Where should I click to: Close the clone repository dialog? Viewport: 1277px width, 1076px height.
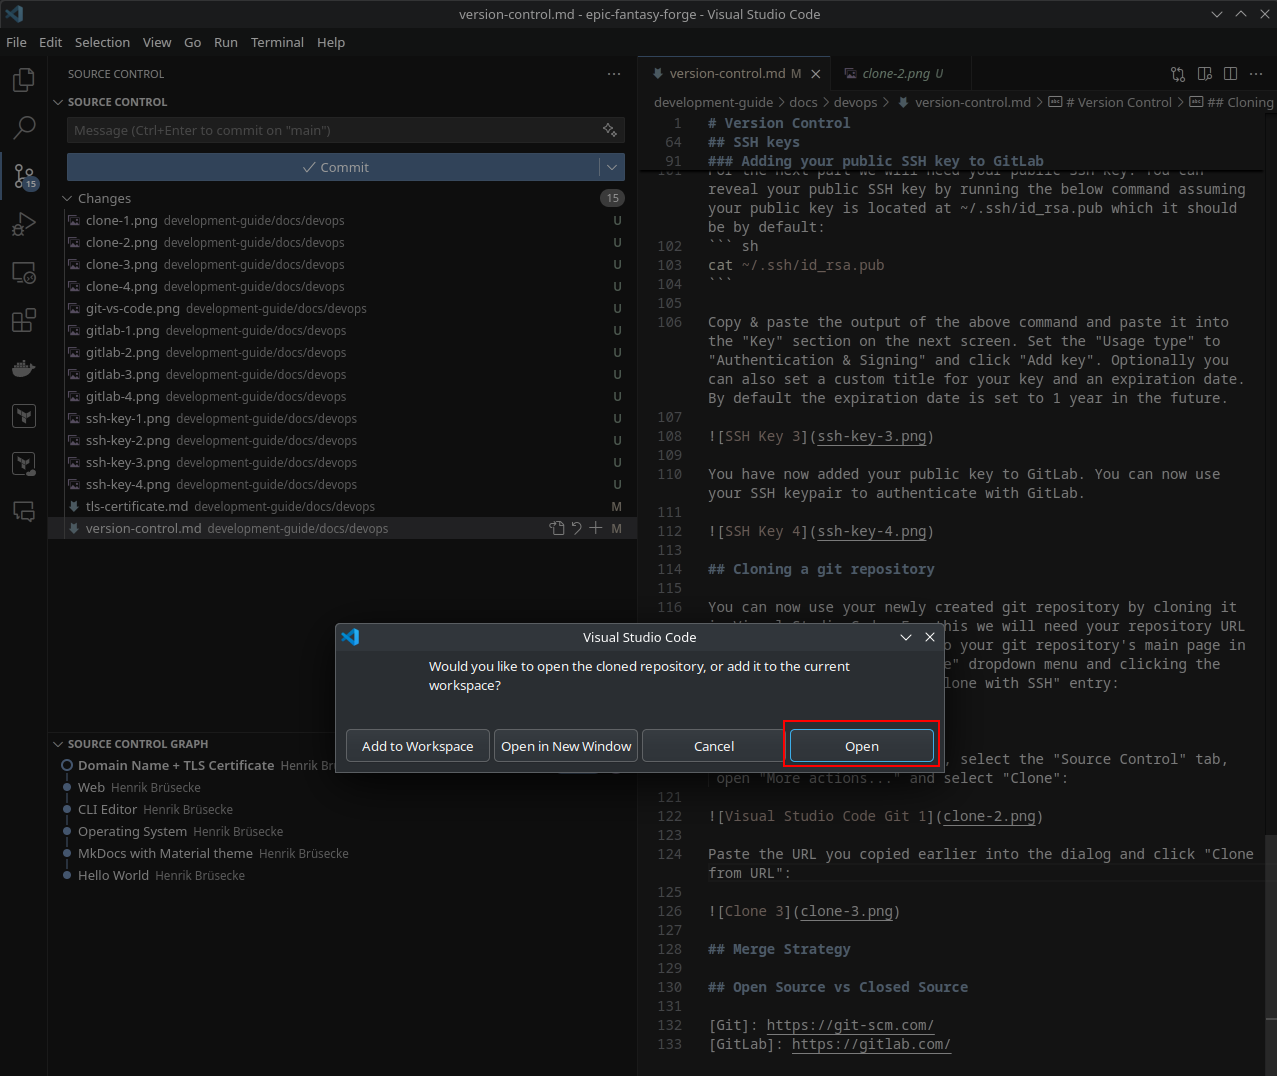tap(930, 637)
